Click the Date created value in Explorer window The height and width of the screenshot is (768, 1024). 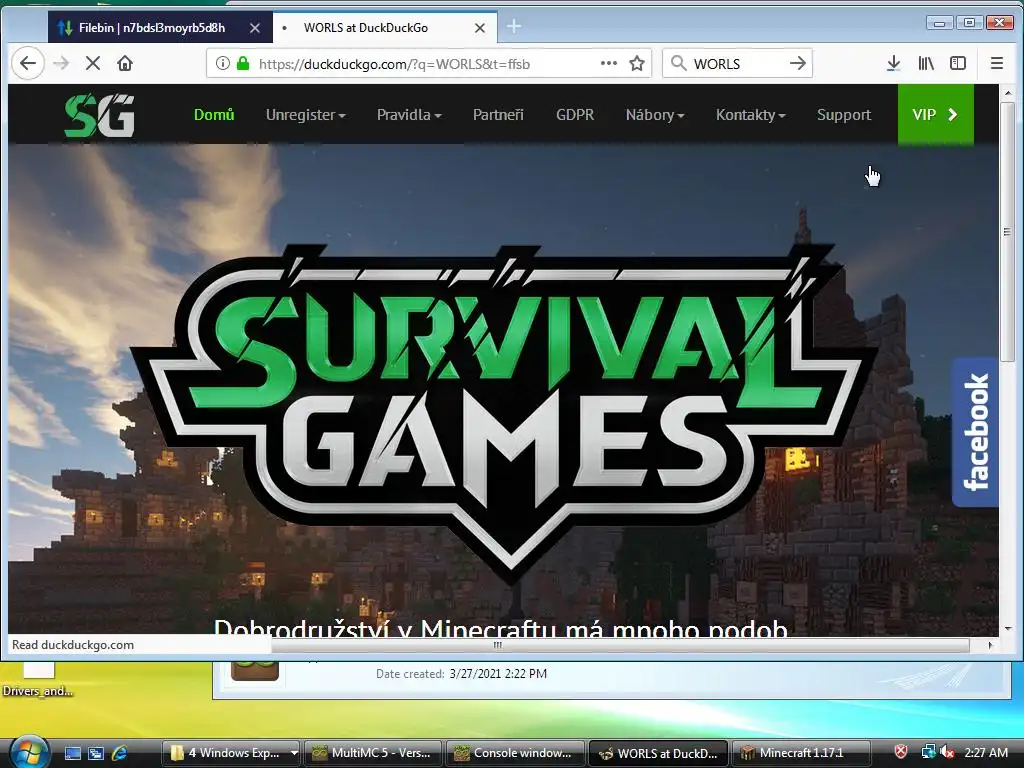[498, 674]
